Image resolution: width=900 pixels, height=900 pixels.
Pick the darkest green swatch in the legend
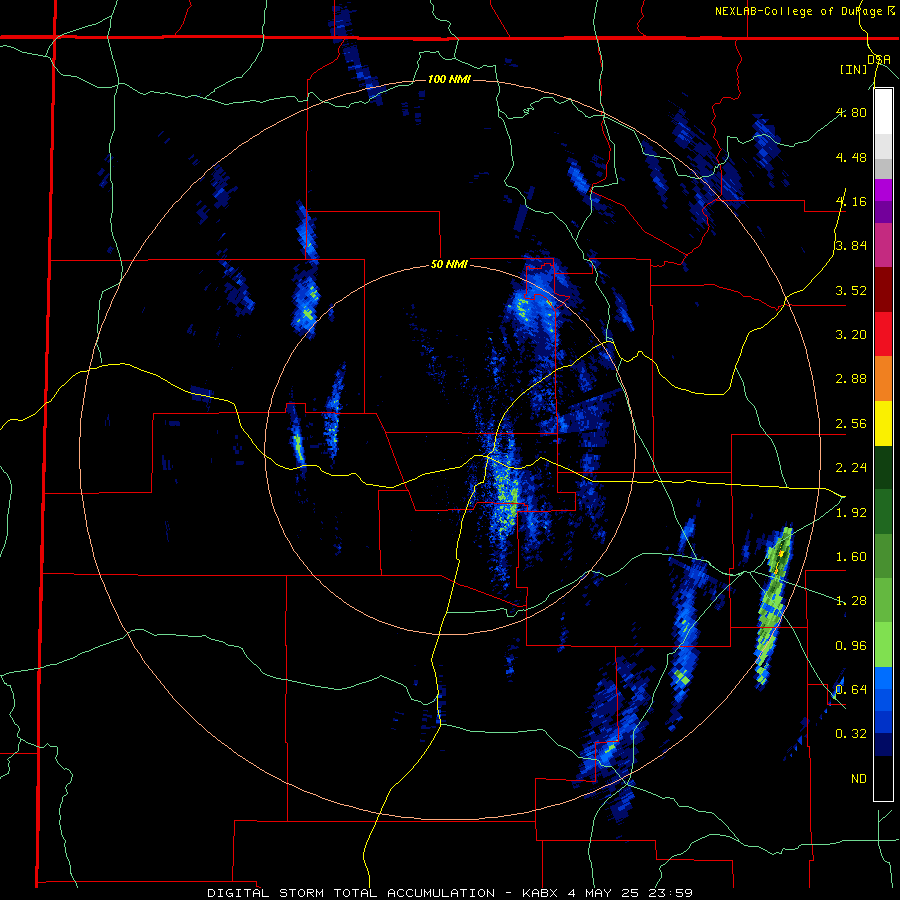(883, 468)
